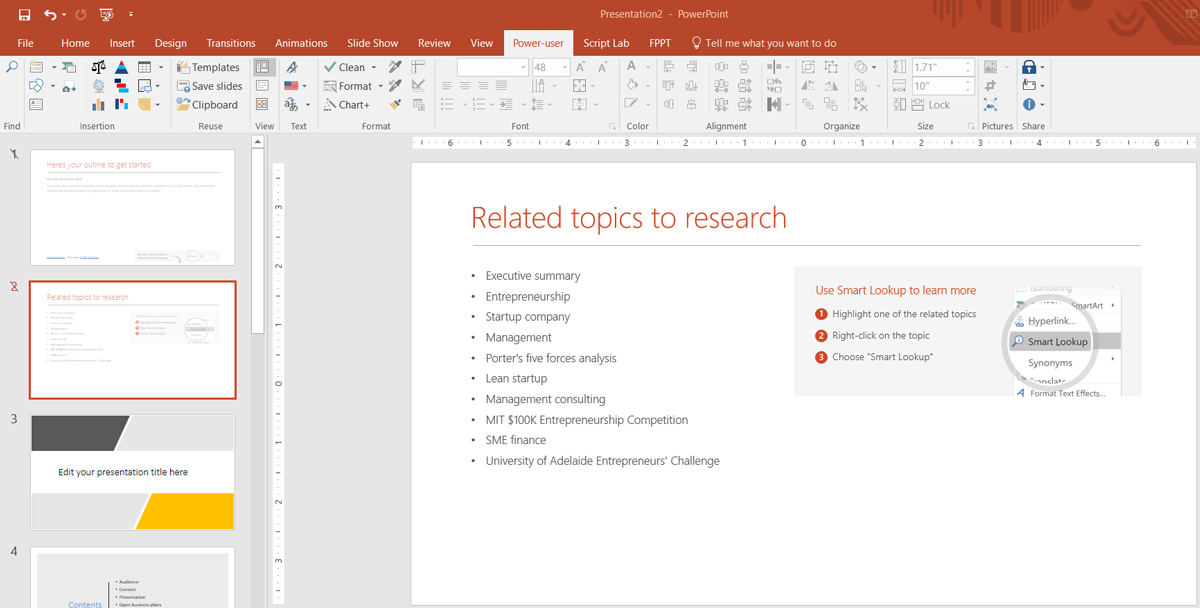The height and width of the screenshot is (608, 1200).
Task: Click the Templates button
Action: pyautogui.click(x=208, y=67)
